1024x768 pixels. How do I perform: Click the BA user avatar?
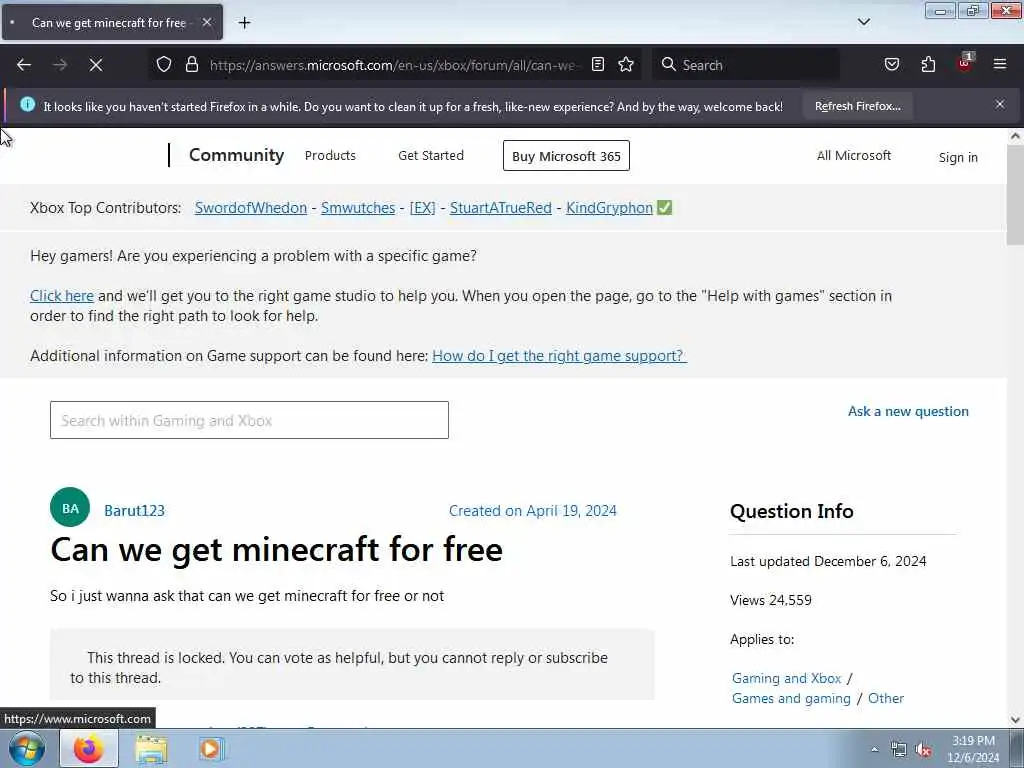[x=70, y=507]
